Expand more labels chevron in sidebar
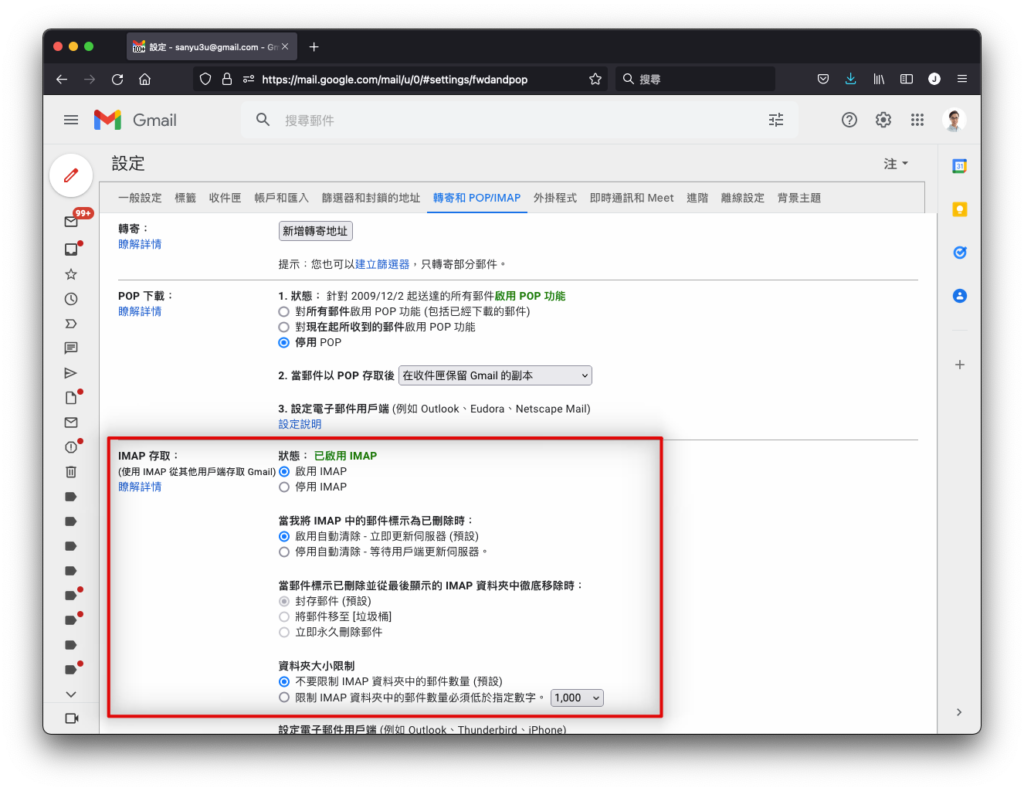The image size is (1024, 791). 71,694
